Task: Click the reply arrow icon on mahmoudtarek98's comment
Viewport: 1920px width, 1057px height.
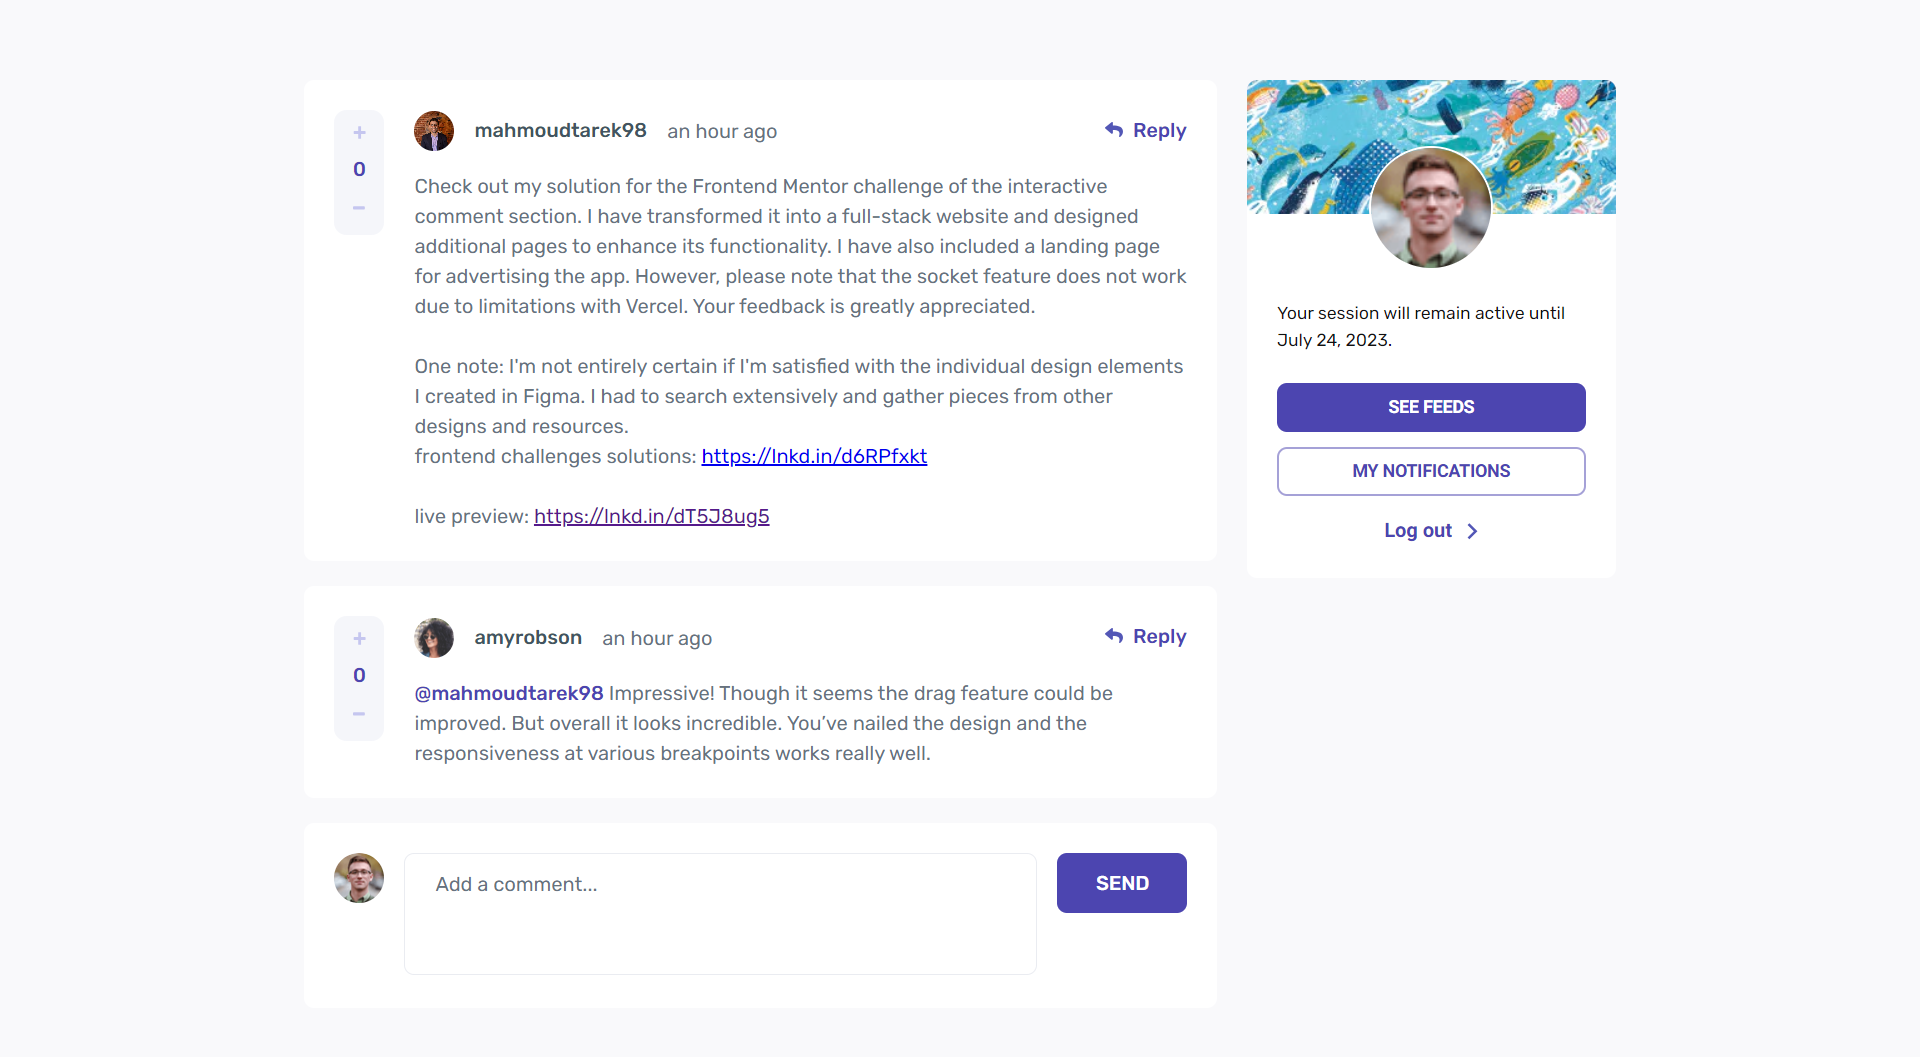Action: tap(1114, 129)
